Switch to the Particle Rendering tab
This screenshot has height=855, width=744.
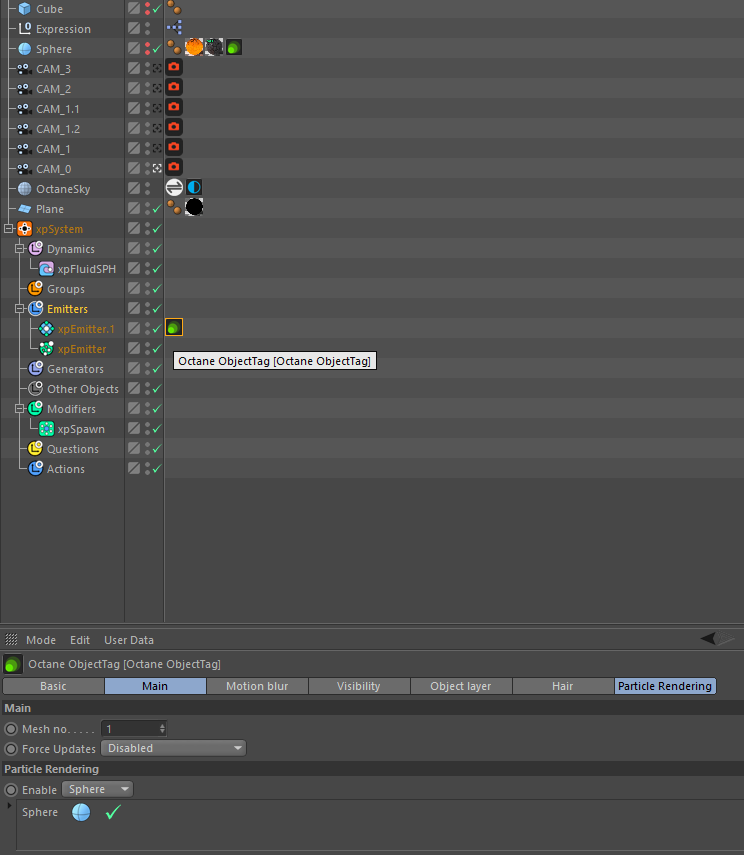click(665, 686)
